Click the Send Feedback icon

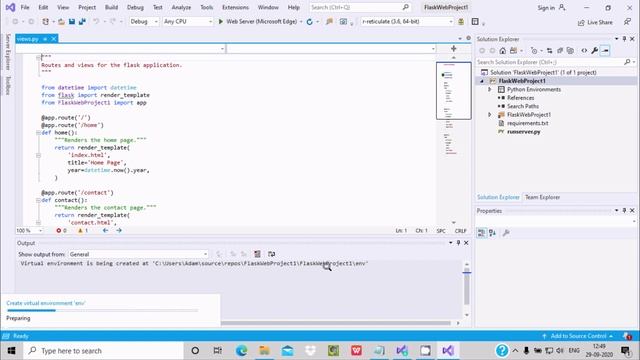click(627, 22)
